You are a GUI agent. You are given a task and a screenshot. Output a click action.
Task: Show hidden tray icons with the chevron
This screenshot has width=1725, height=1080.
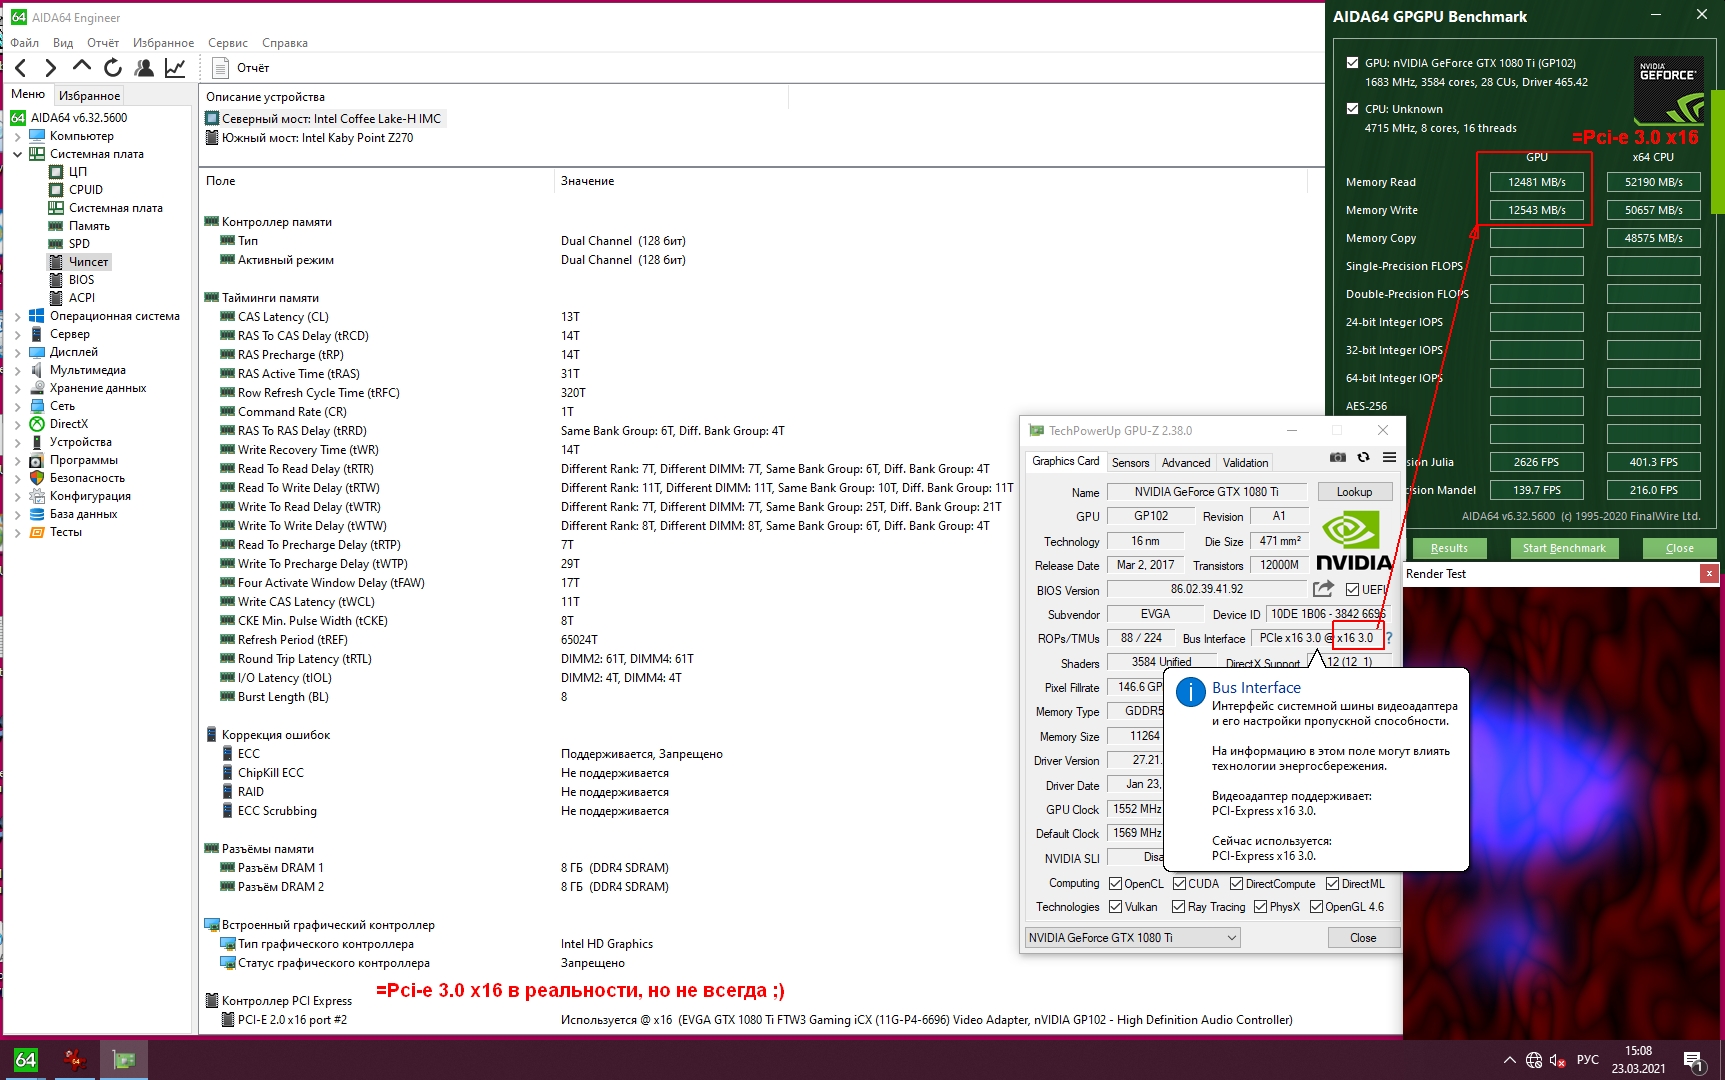(x=1509, y=1060)
